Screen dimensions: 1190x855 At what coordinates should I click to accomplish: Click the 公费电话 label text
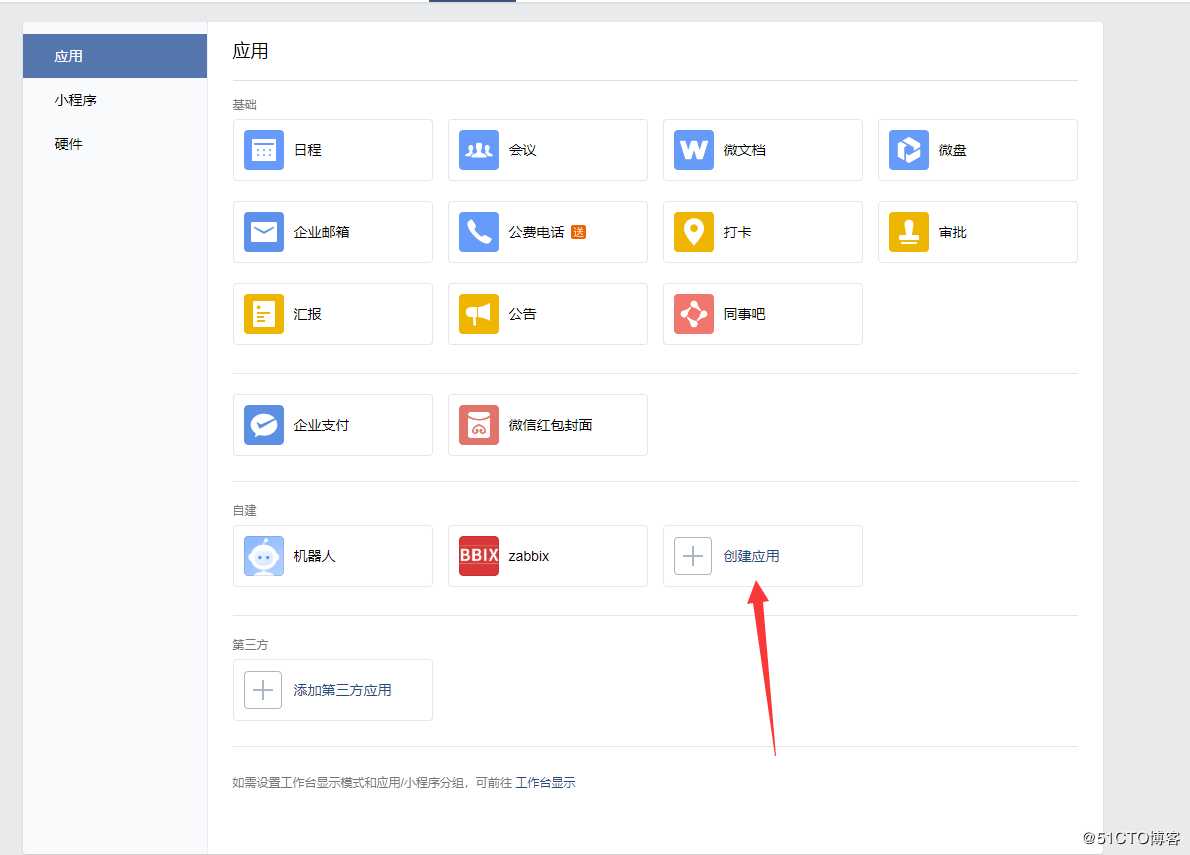click(537, 232)
